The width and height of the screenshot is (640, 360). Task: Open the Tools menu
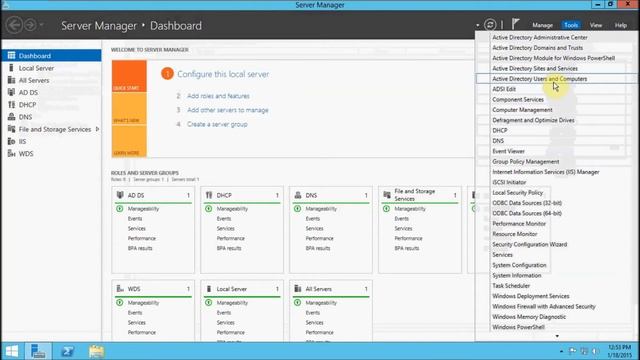pos(571,25)
